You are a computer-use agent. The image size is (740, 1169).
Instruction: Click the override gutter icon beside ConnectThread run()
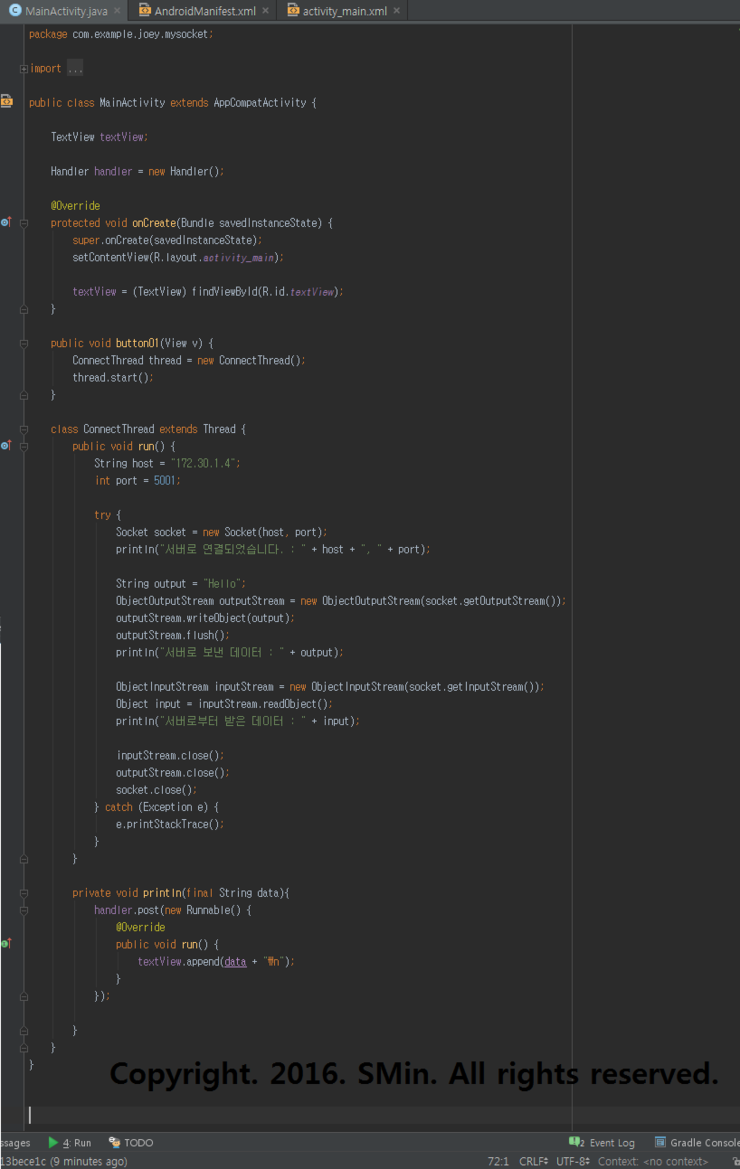pos(6,445)
